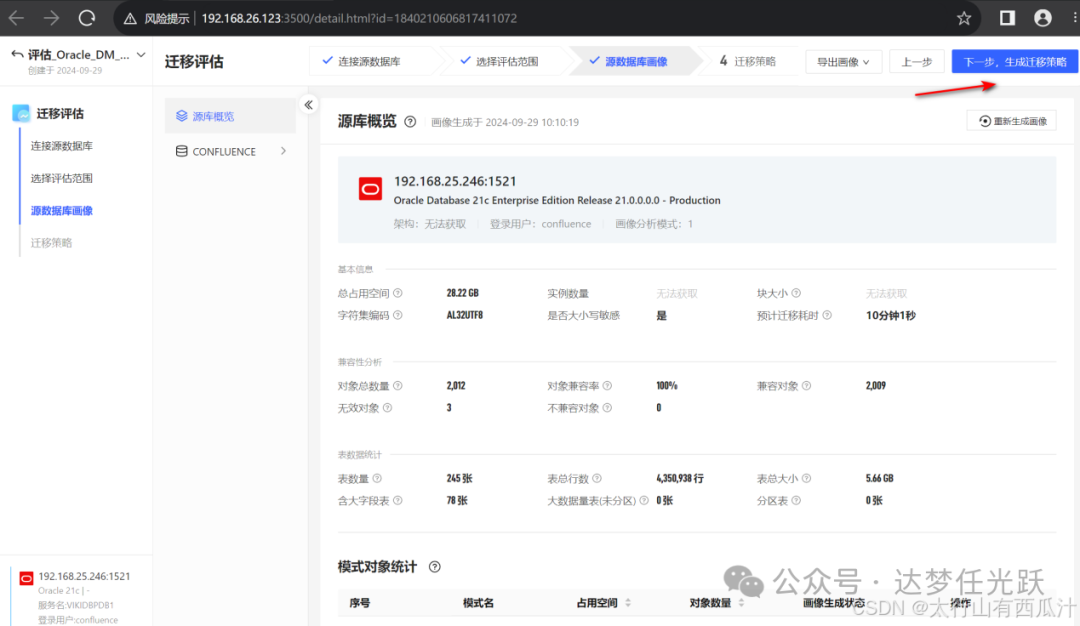
Task: Click help icon beside 大数据量表(未分区)
Action: coord(644,501)
